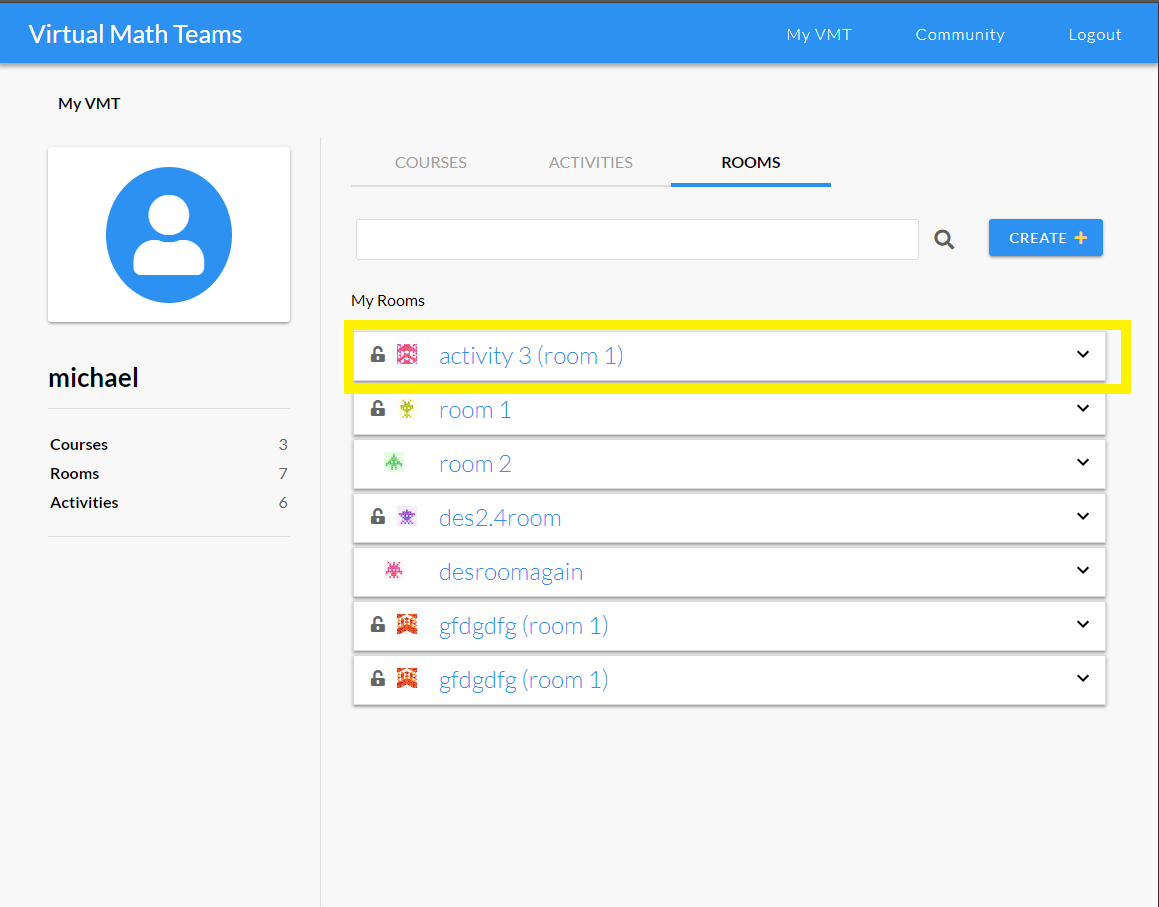Image resolution: width=1159 pixels, height=907 pixels.
Task: Click the pink alien icon beside desroomagain
Action: (394, 570)
